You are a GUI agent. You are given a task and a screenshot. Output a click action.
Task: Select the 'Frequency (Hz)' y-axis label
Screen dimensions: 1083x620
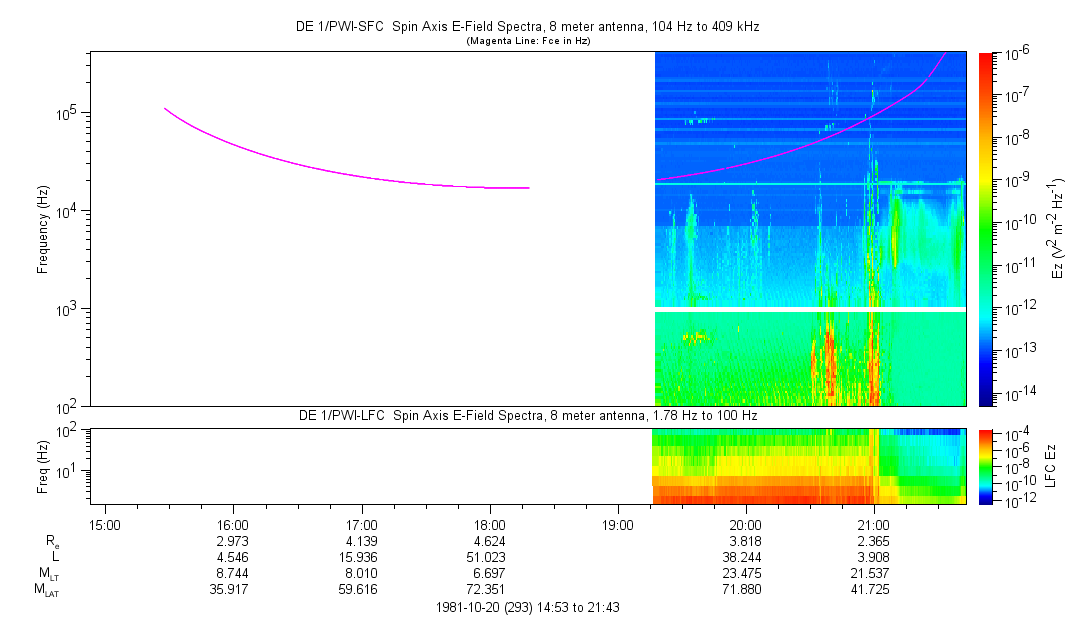43,229
